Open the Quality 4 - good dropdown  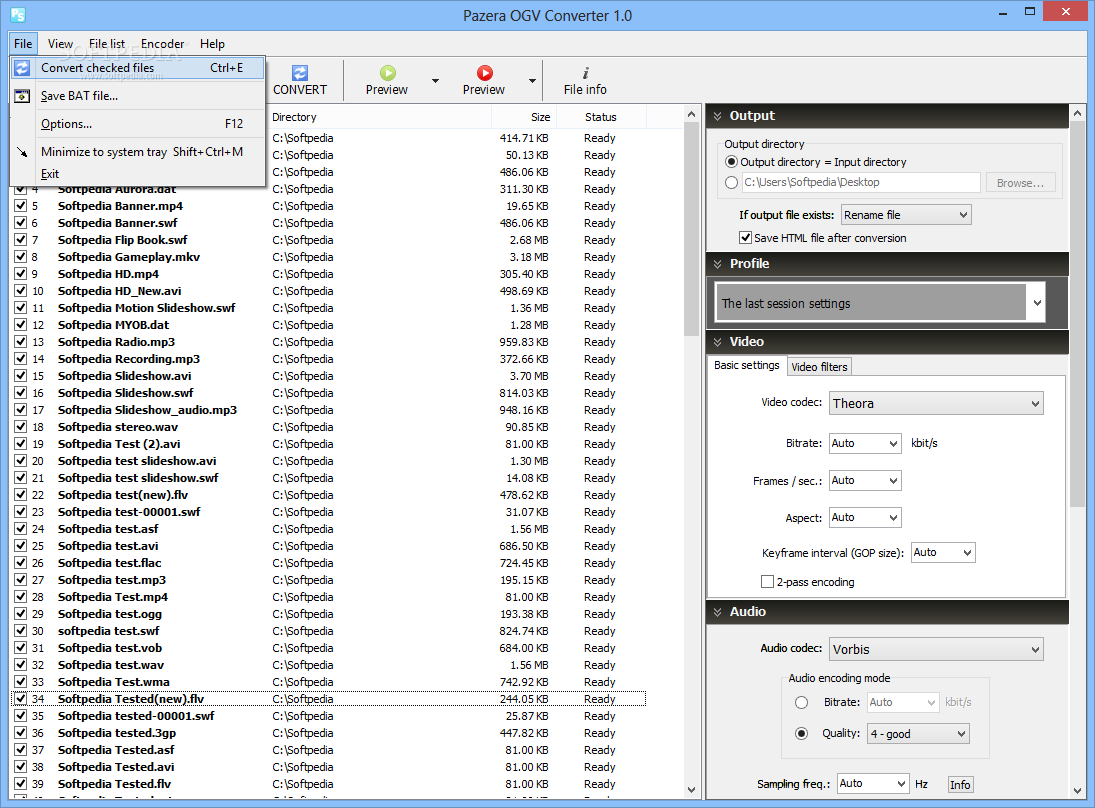tap(918, 734)
